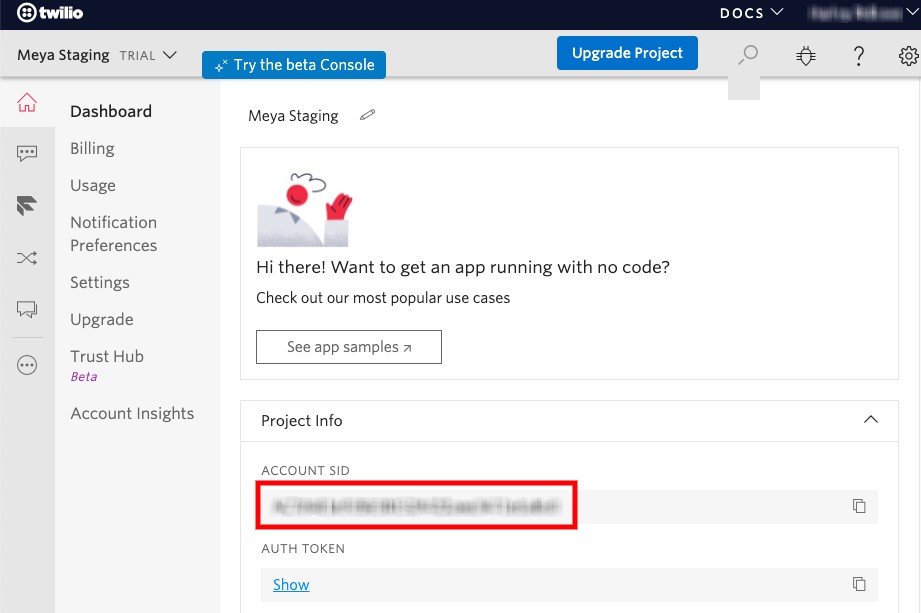Screen dimensions: 921x613
Task: Click the ACCOUNT SID label
Action: pos(305,471)
